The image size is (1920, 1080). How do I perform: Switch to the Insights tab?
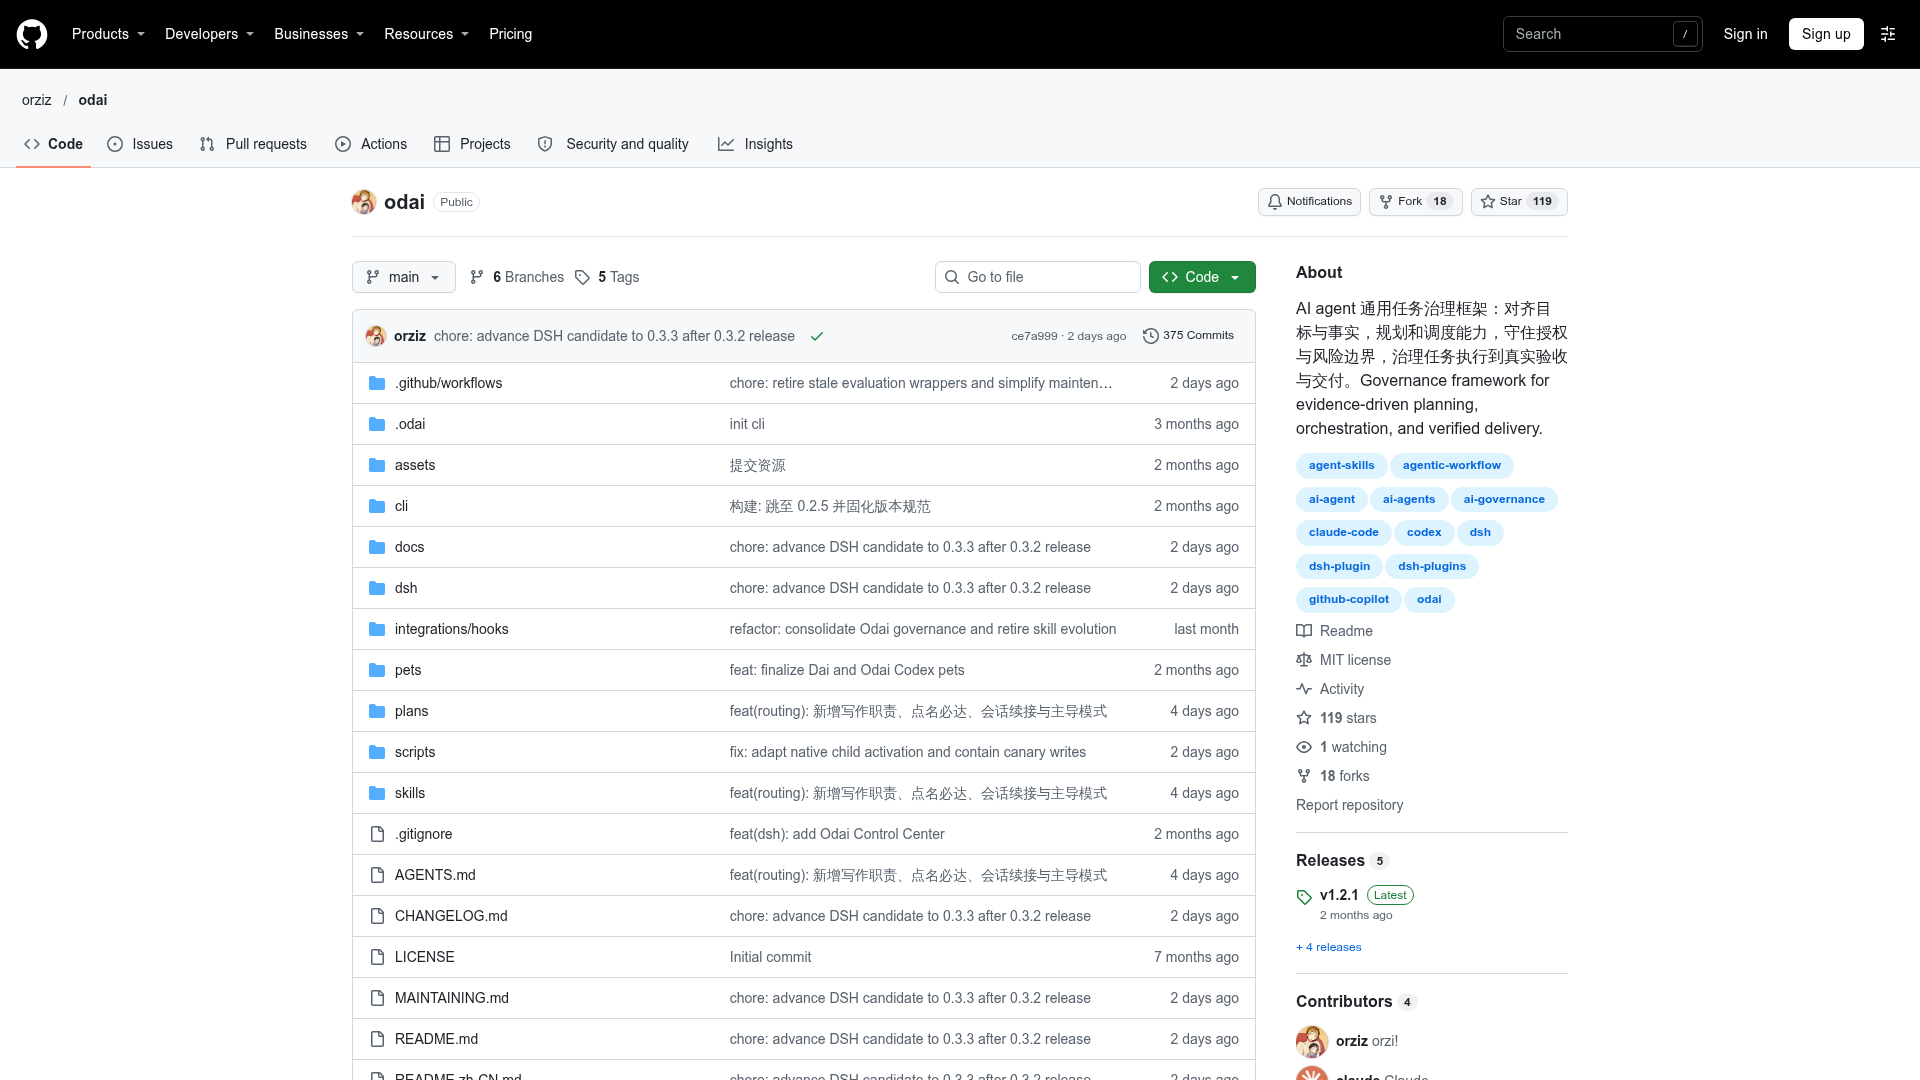point(755,144)
